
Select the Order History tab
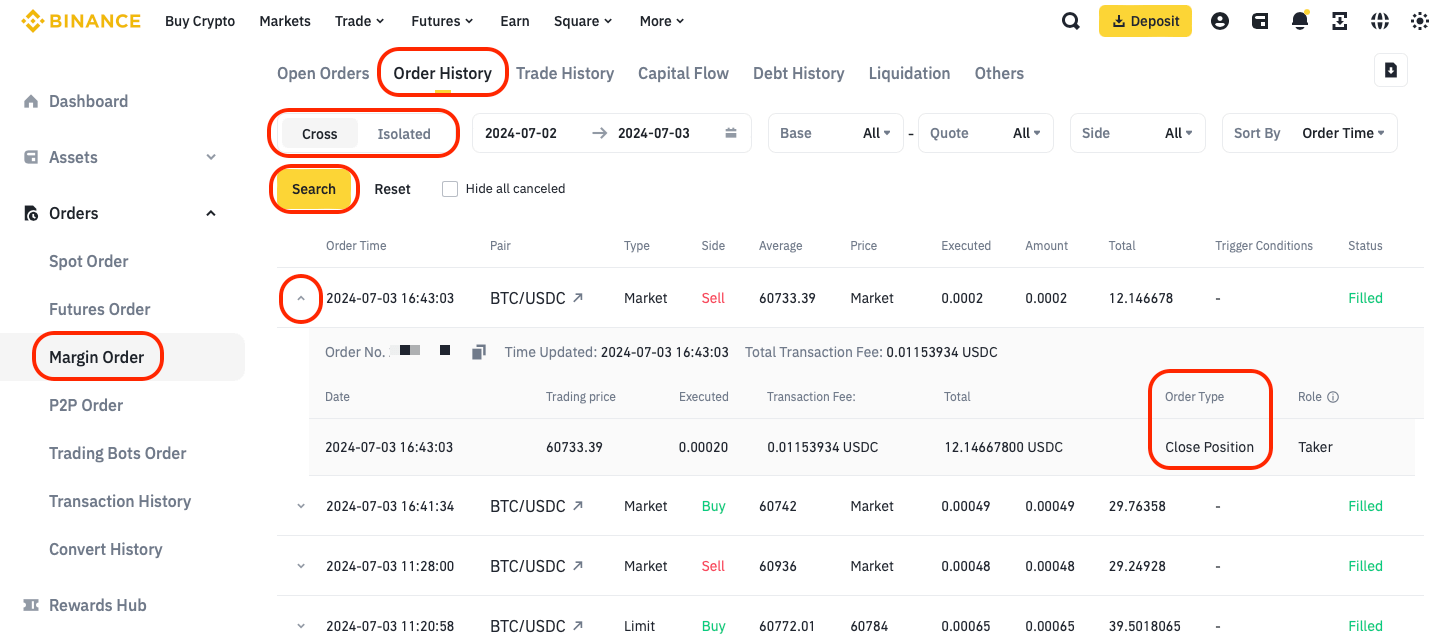(x=442, y=73)
